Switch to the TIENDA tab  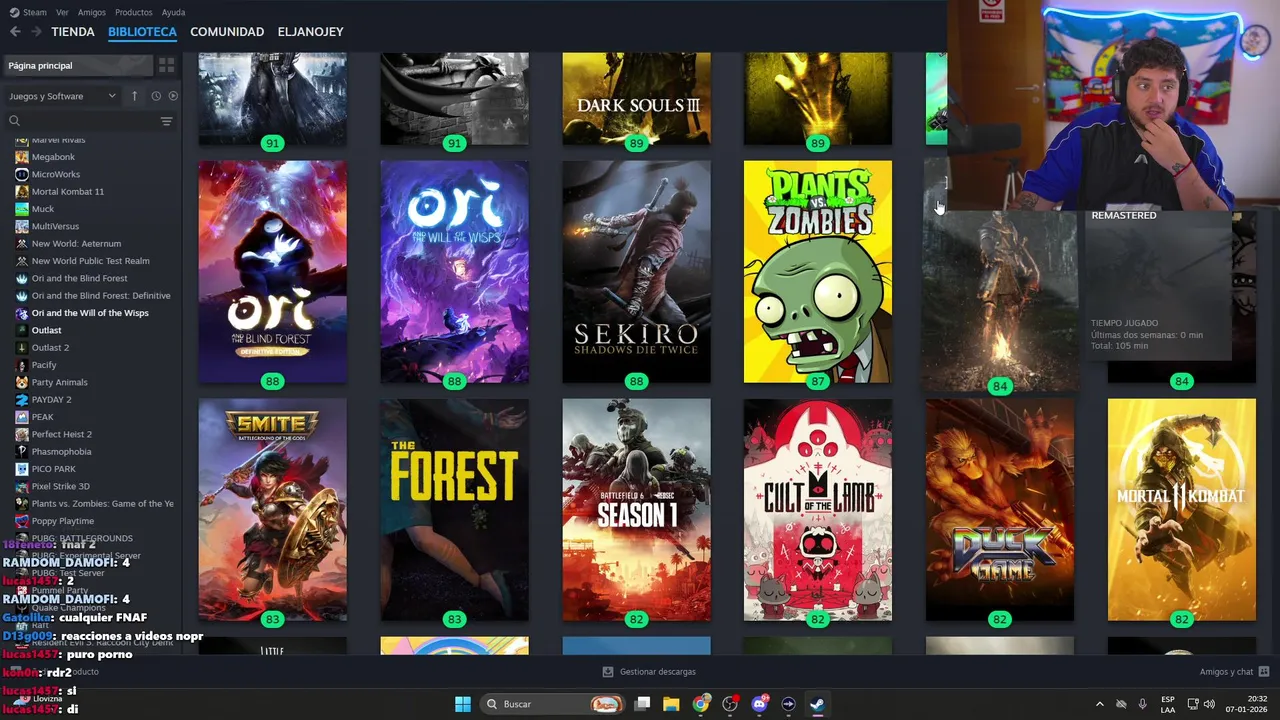coord(73,32)
